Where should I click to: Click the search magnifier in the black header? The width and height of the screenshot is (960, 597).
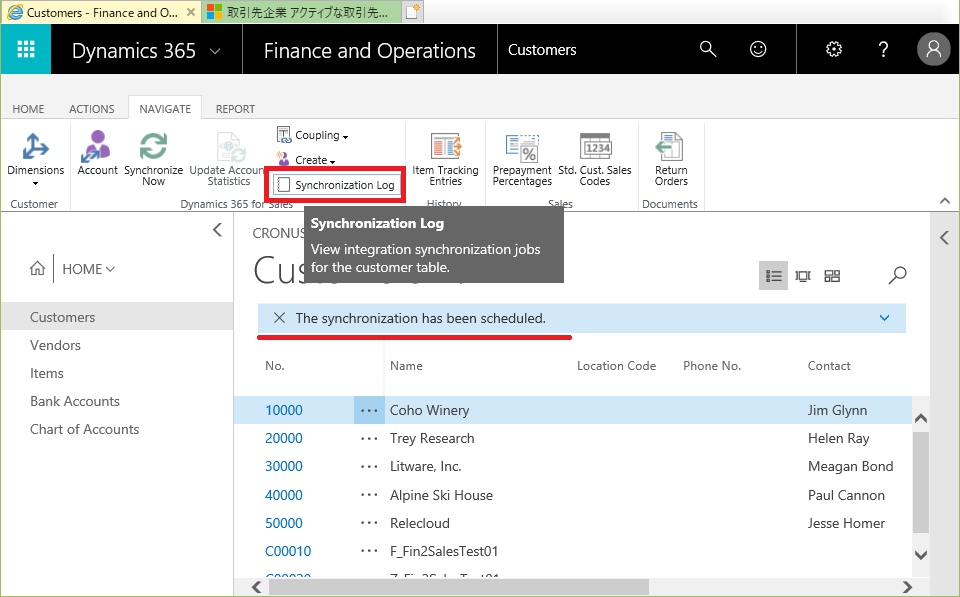(x=708, y=49)
